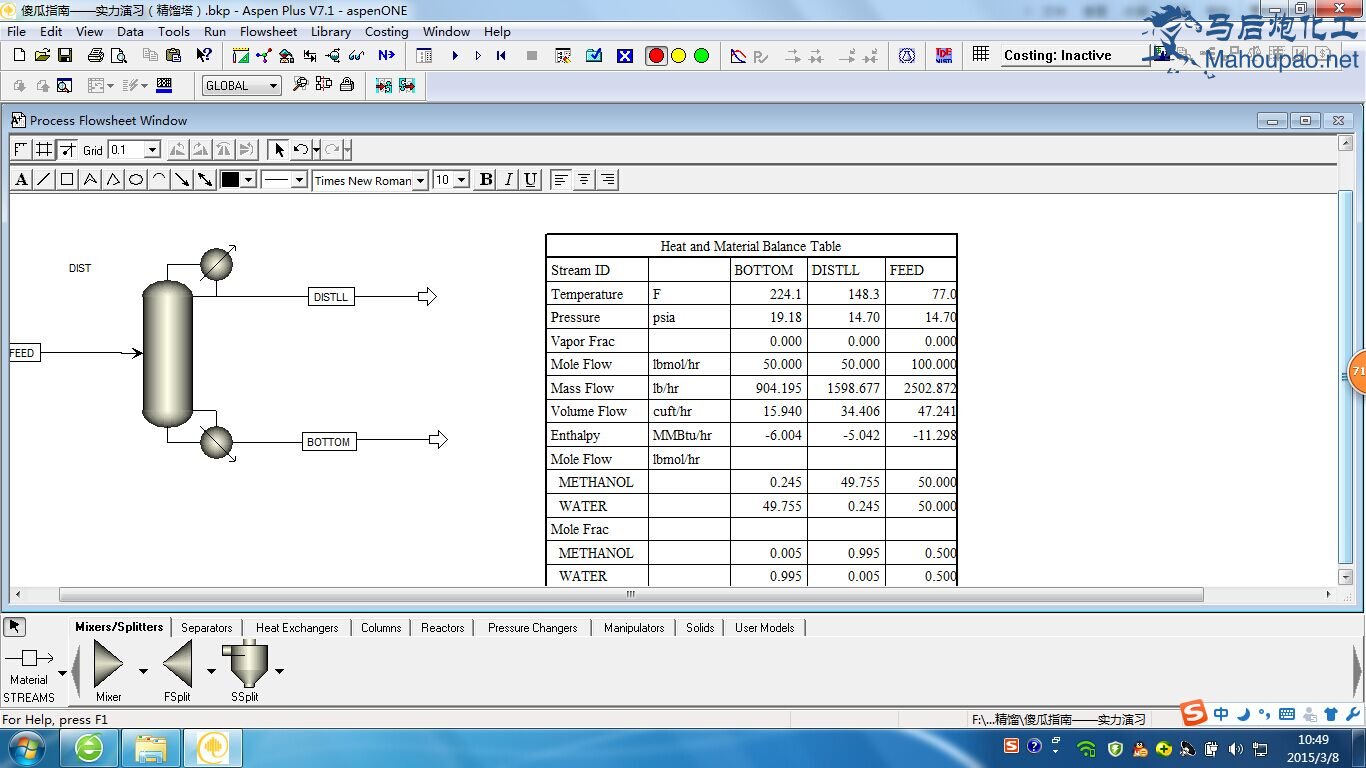Open the Costing menu
This screenshot has height=768, width=1366.
[x=387, y=31]
